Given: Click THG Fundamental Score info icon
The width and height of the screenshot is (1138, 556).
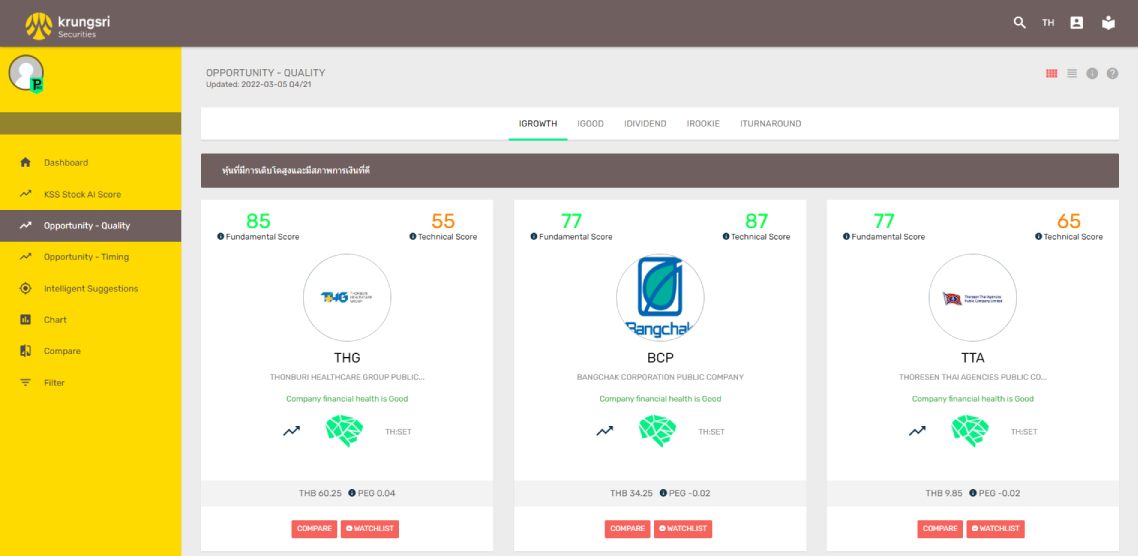Looking at the screenshot, I should [x=221, y=237].
